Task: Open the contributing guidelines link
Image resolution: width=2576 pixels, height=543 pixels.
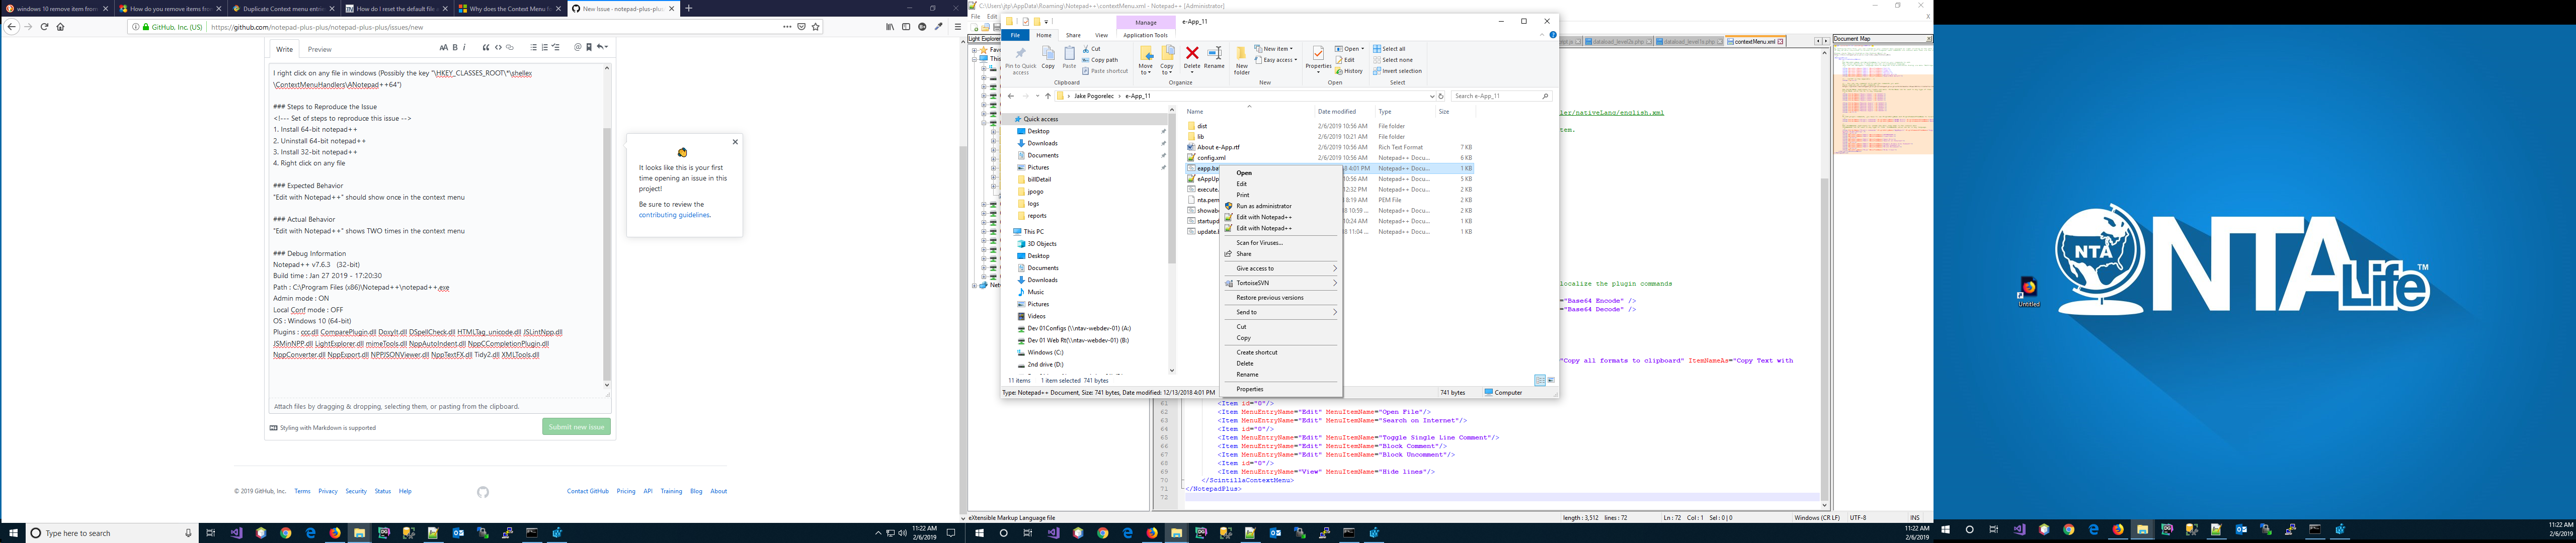Action: tap(674, 215)
